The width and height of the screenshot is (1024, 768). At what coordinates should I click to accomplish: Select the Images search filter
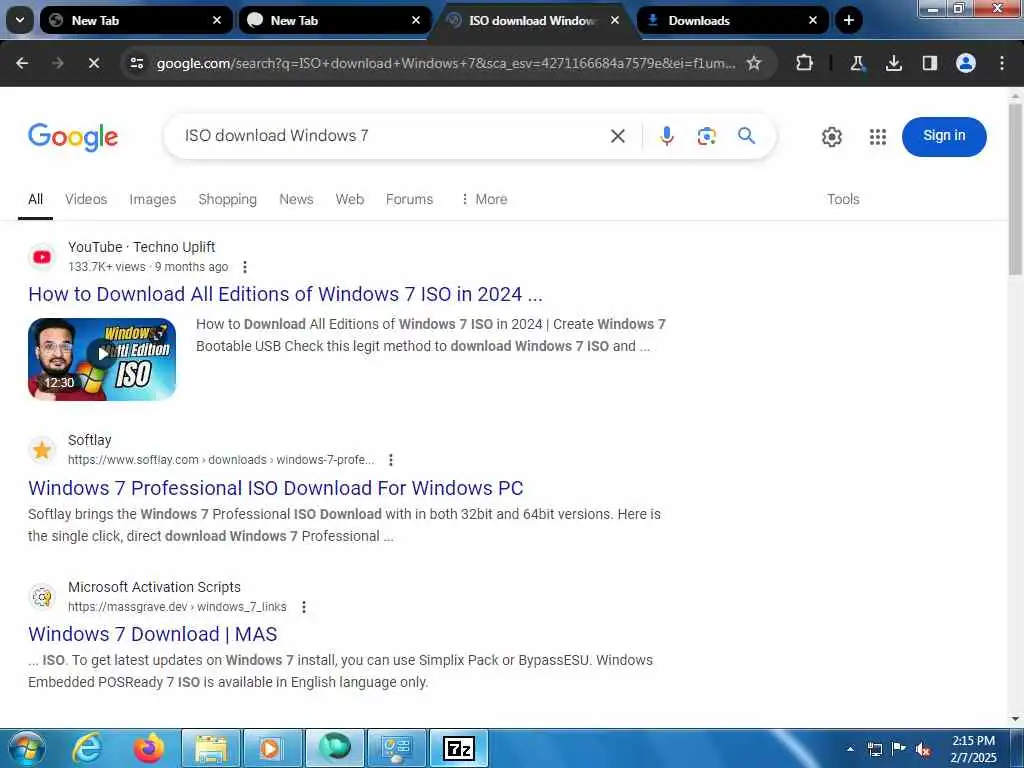tap(152, 199)
